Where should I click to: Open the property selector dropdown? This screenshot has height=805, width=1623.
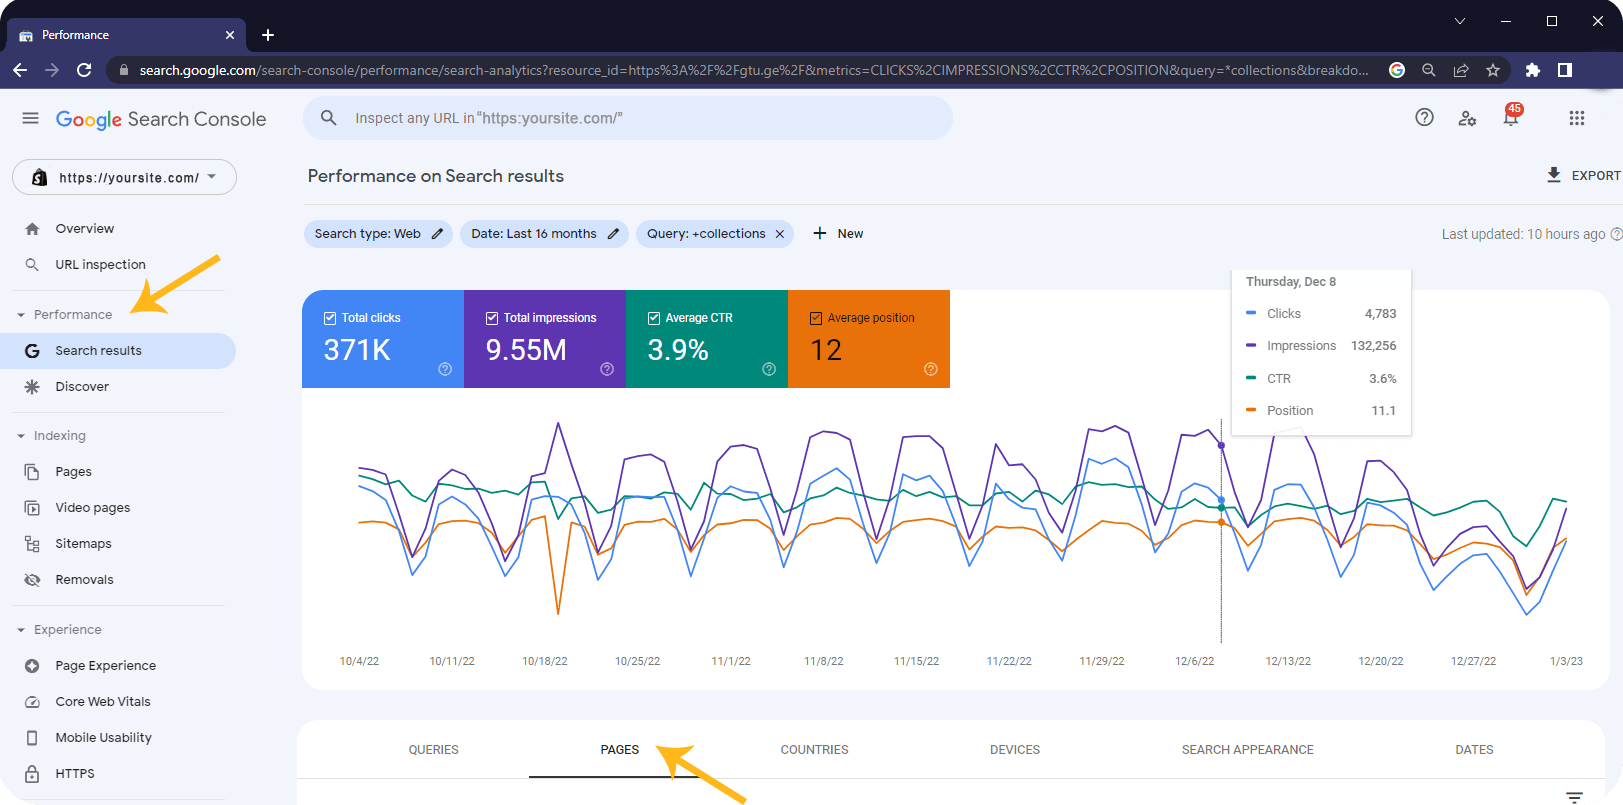(x=124, y=177)
